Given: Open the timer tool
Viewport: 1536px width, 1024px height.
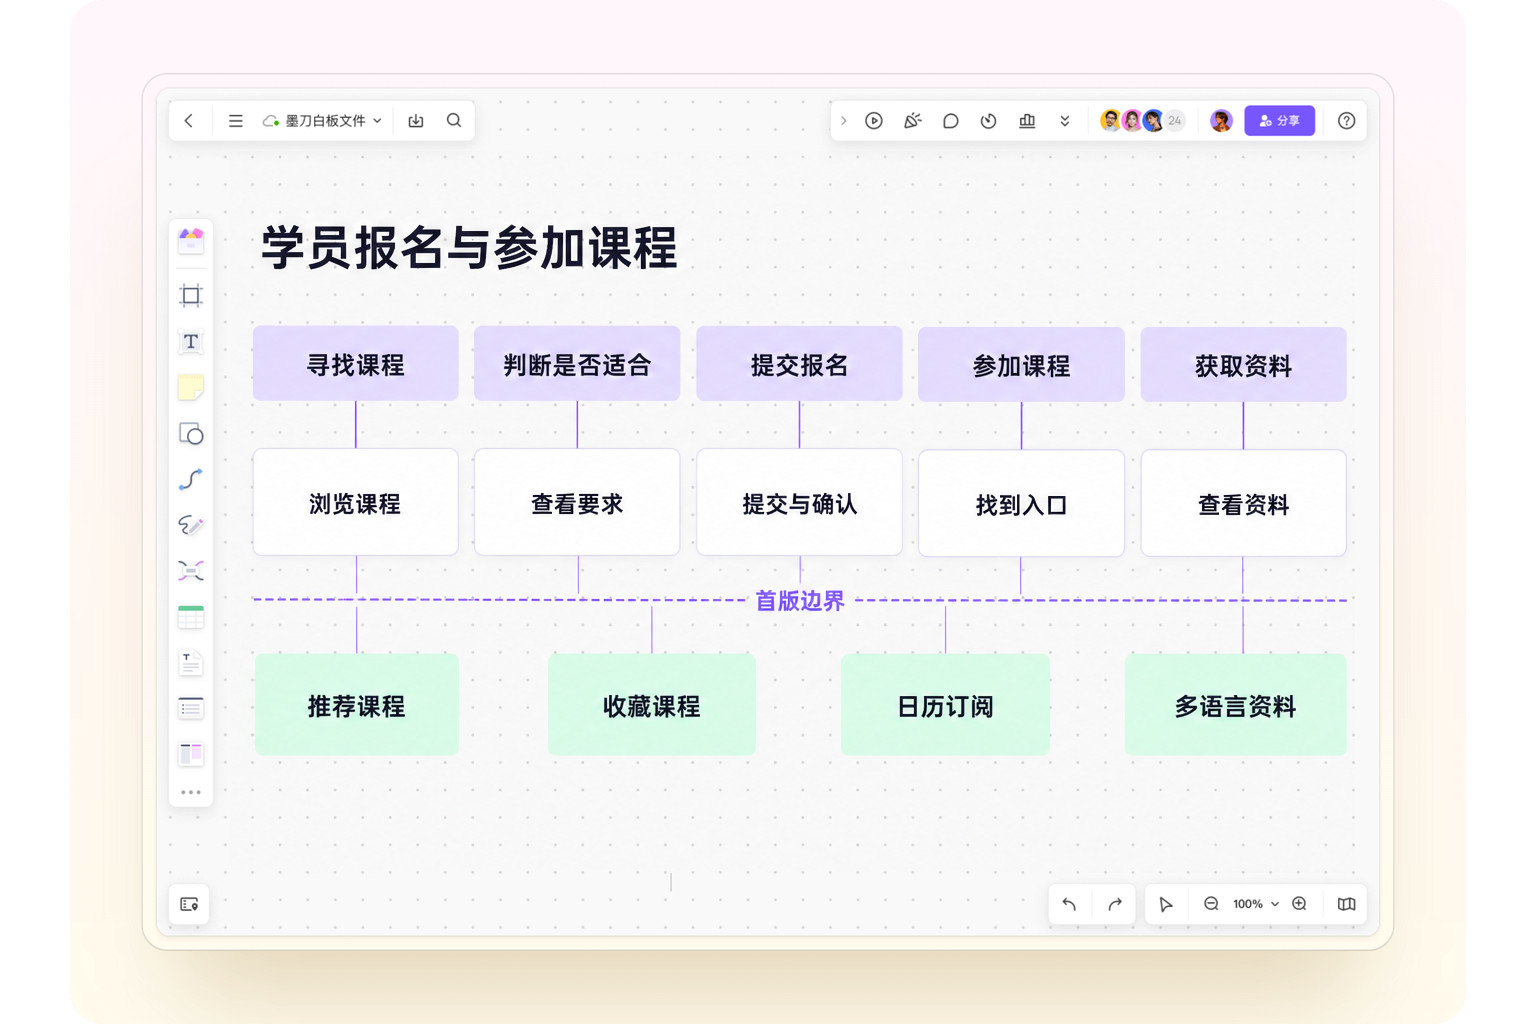Looking at the screenshot, I should point(988,121).
